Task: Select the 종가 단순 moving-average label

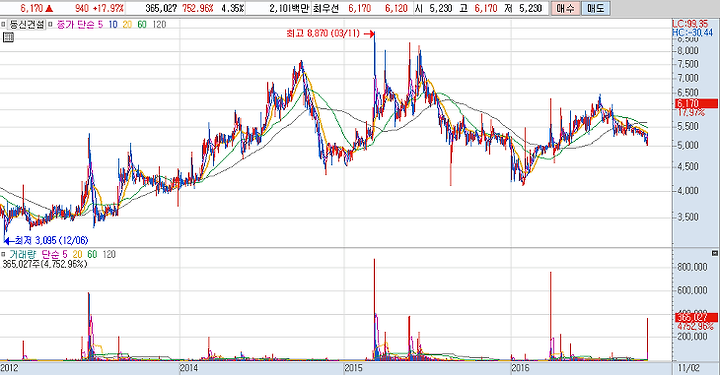Action: 76,25
